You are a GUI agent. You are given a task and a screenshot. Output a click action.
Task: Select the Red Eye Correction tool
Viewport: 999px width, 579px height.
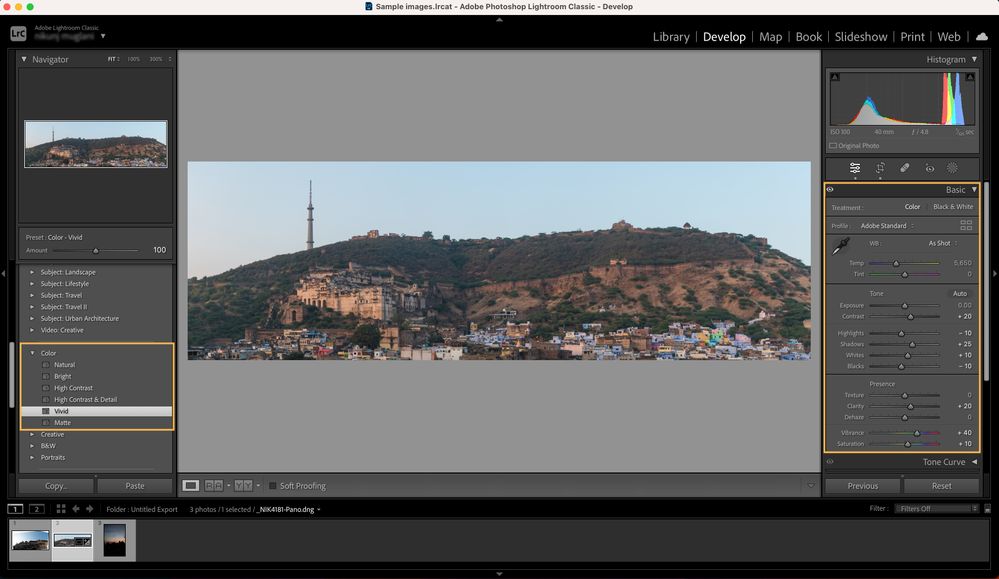click(x=929, y=168)
